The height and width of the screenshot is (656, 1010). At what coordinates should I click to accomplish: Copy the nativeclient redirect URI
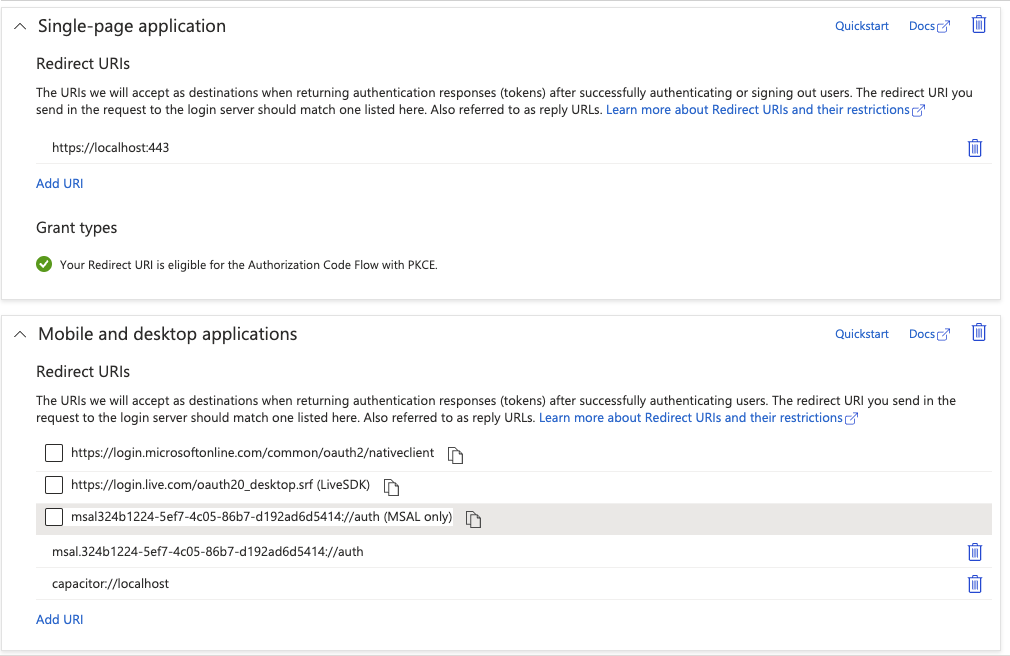point(456,455)
